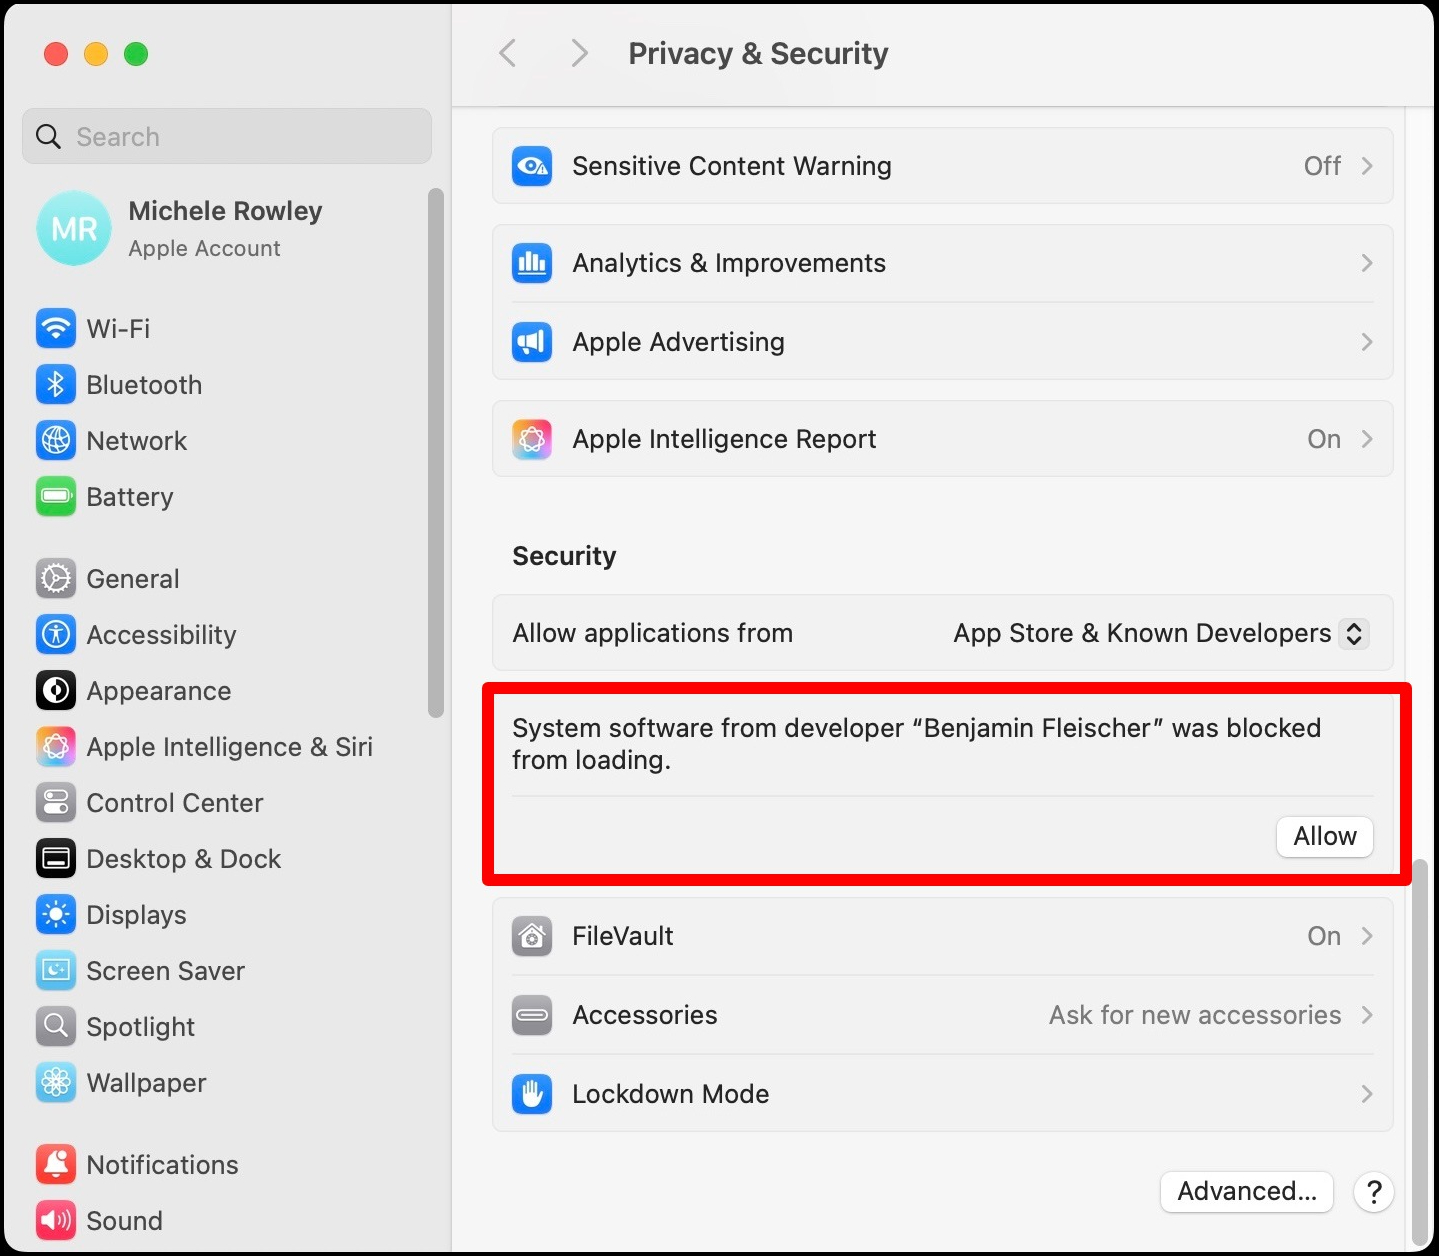Click the Advanced... button

pyautogui.click(x=1246, y=1191)
